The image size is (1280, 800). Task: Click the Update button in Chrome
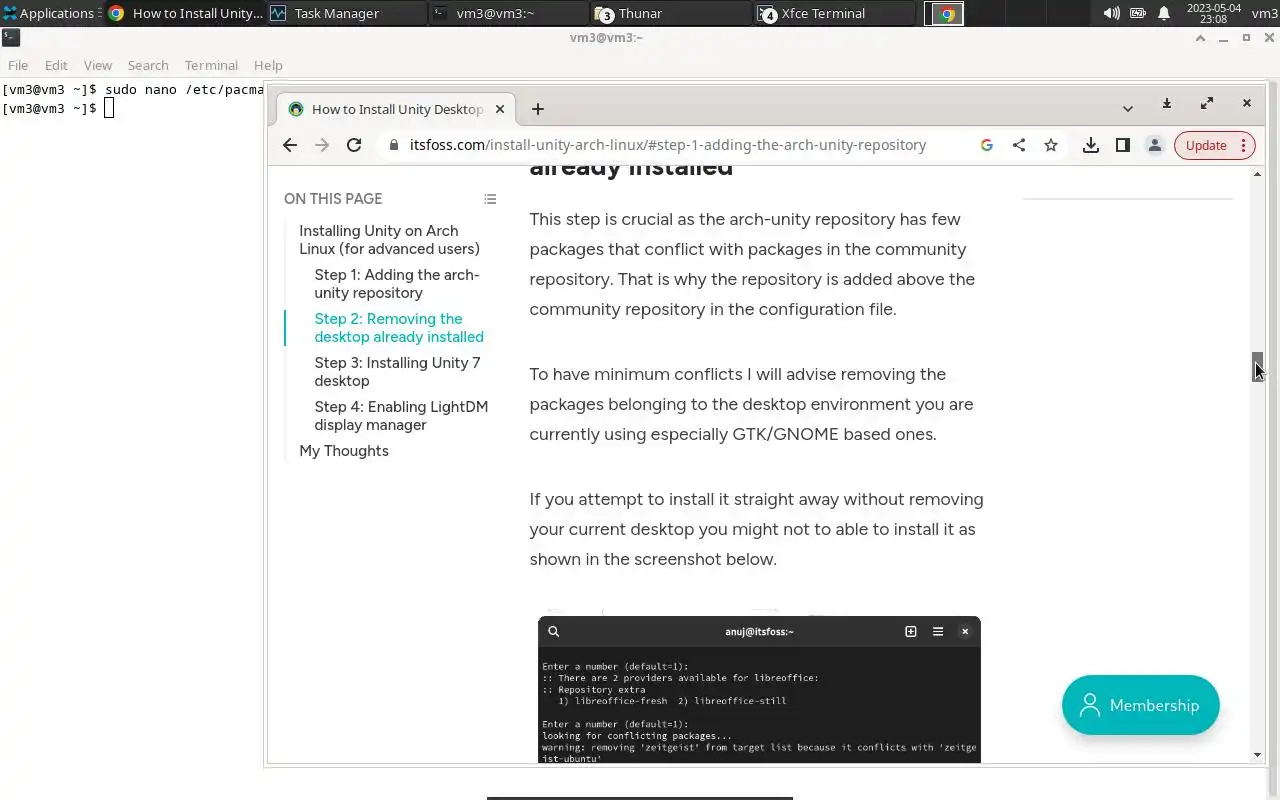(x=1214, y=145)
